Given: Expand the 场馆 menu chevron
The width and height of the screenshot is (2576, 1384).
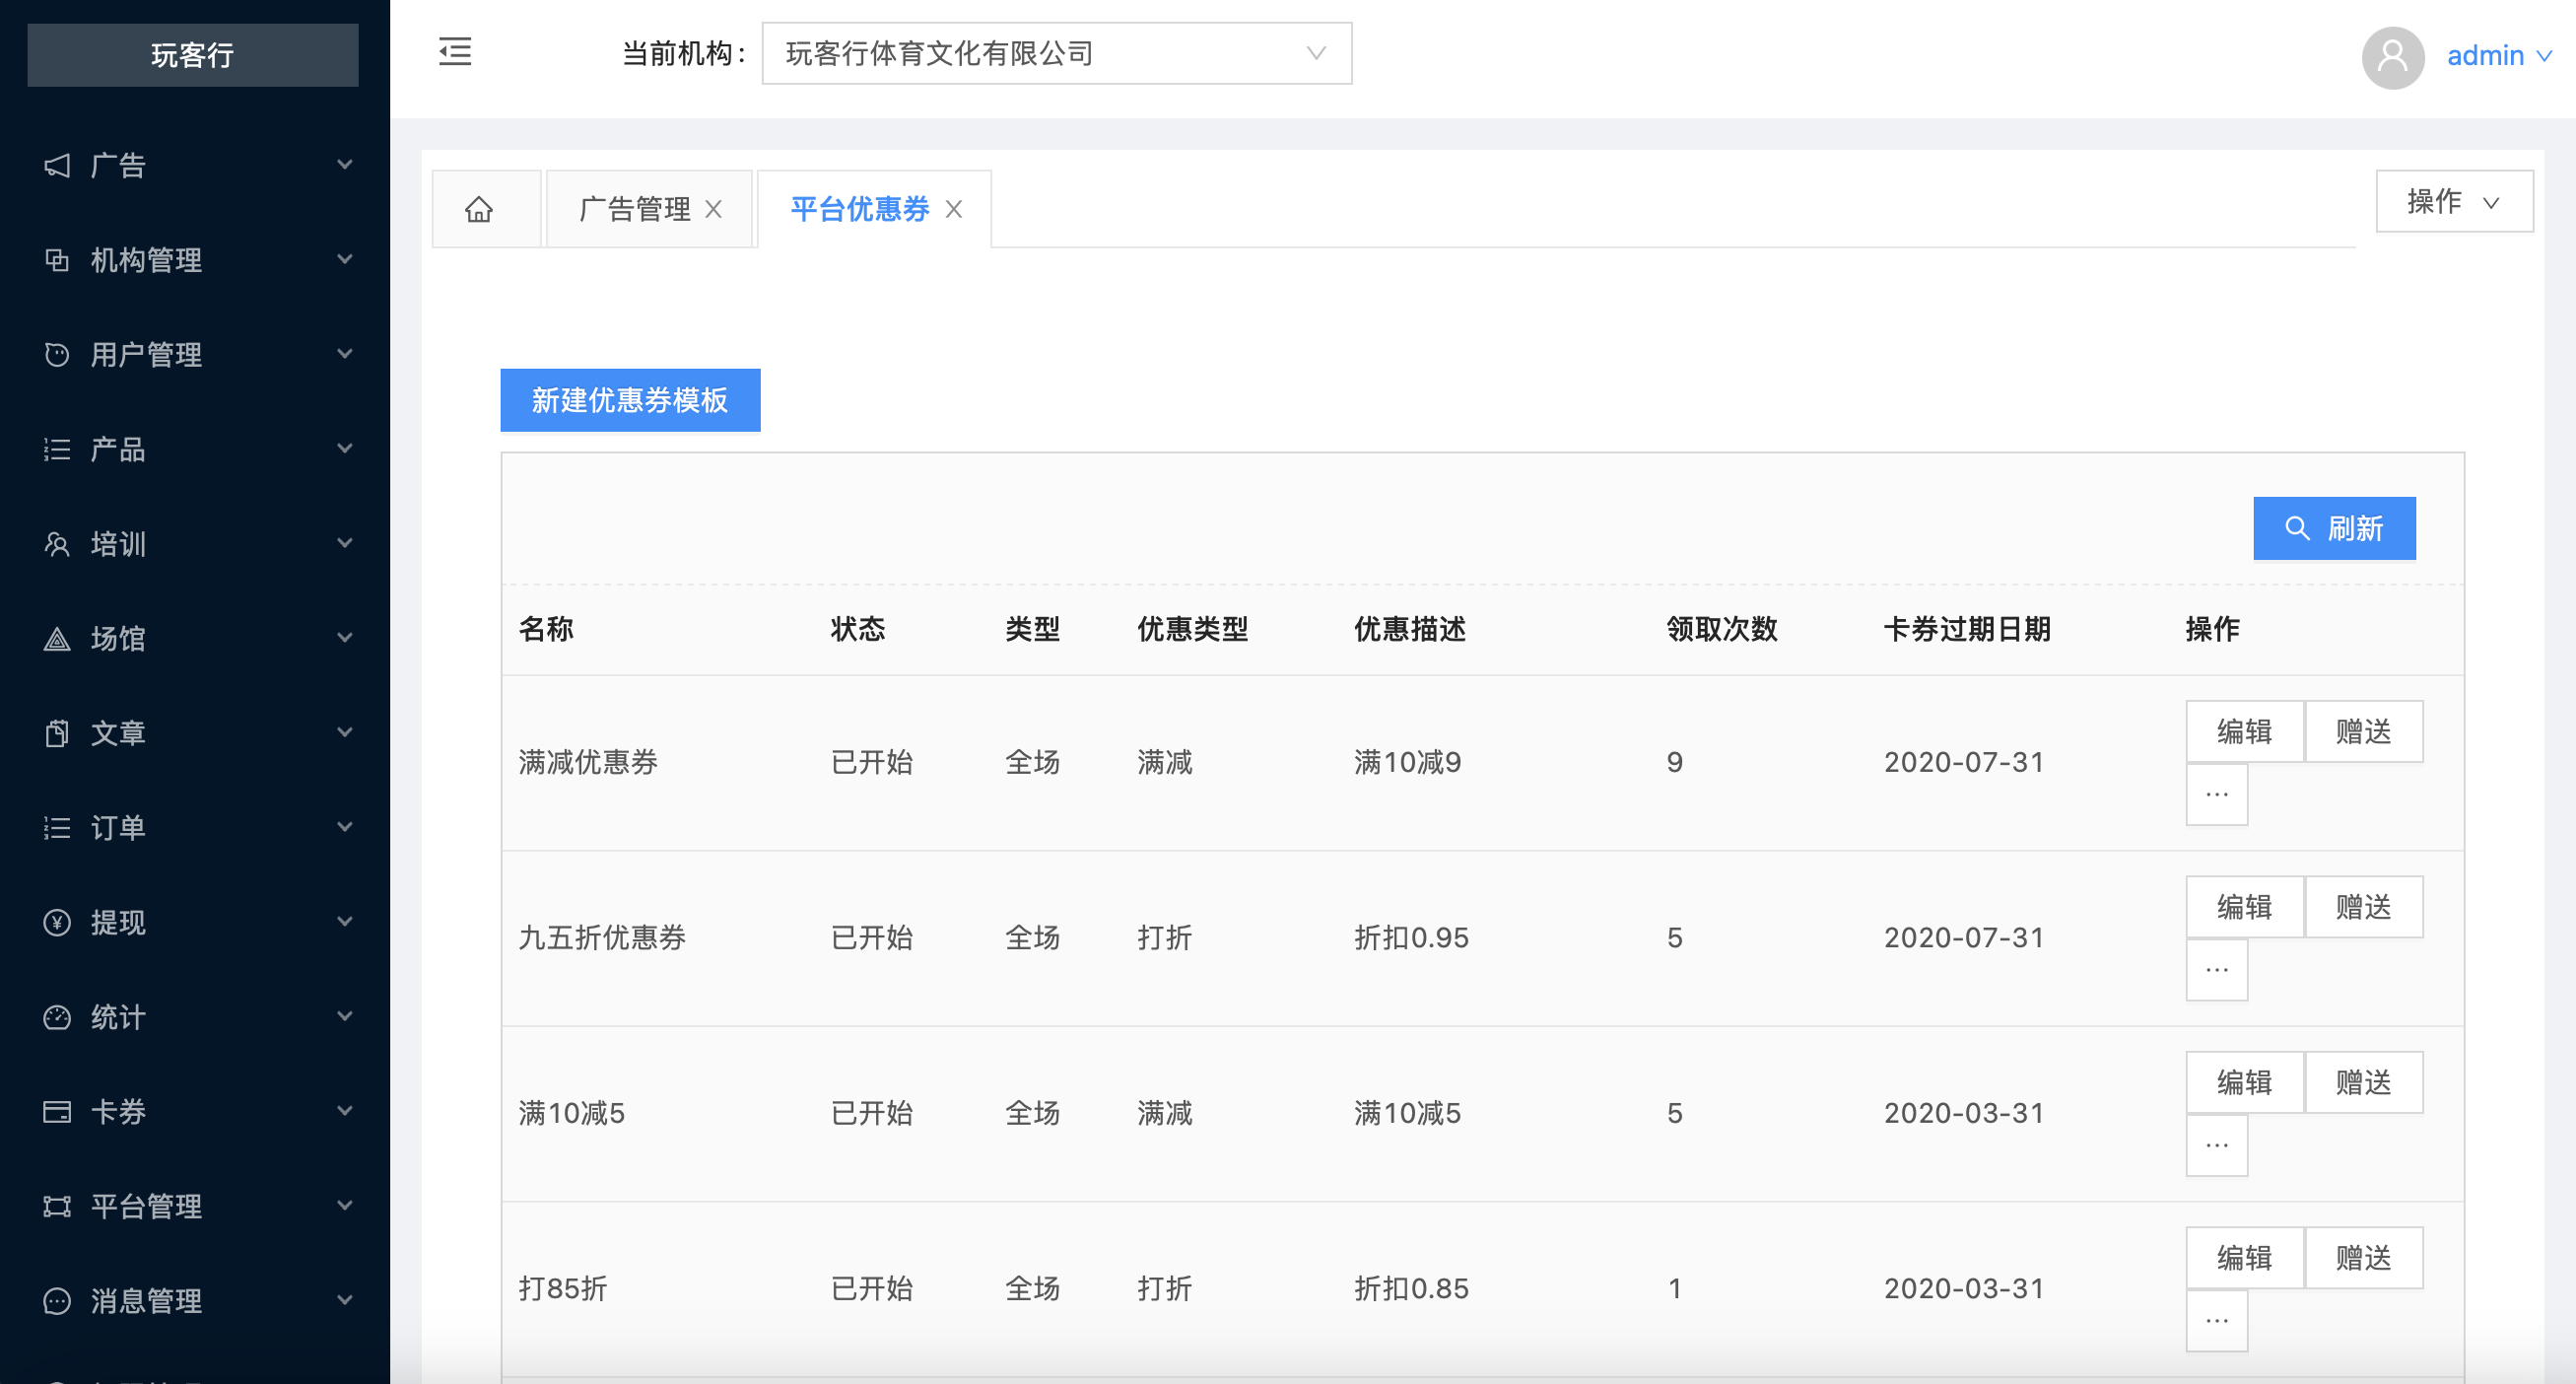Looking at the screenshot, I should pyautogui.click(x=345, y=638).
